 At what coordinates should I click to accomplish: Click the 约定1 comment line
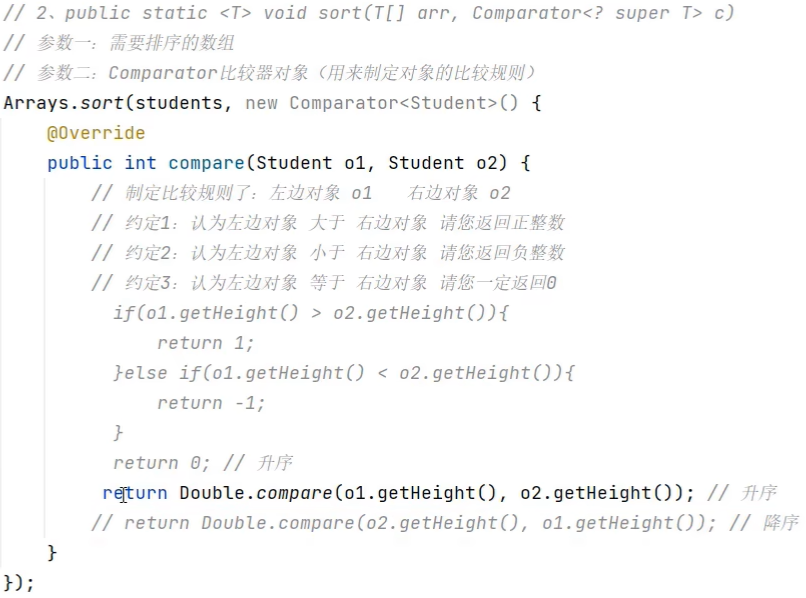coord(328,223)
